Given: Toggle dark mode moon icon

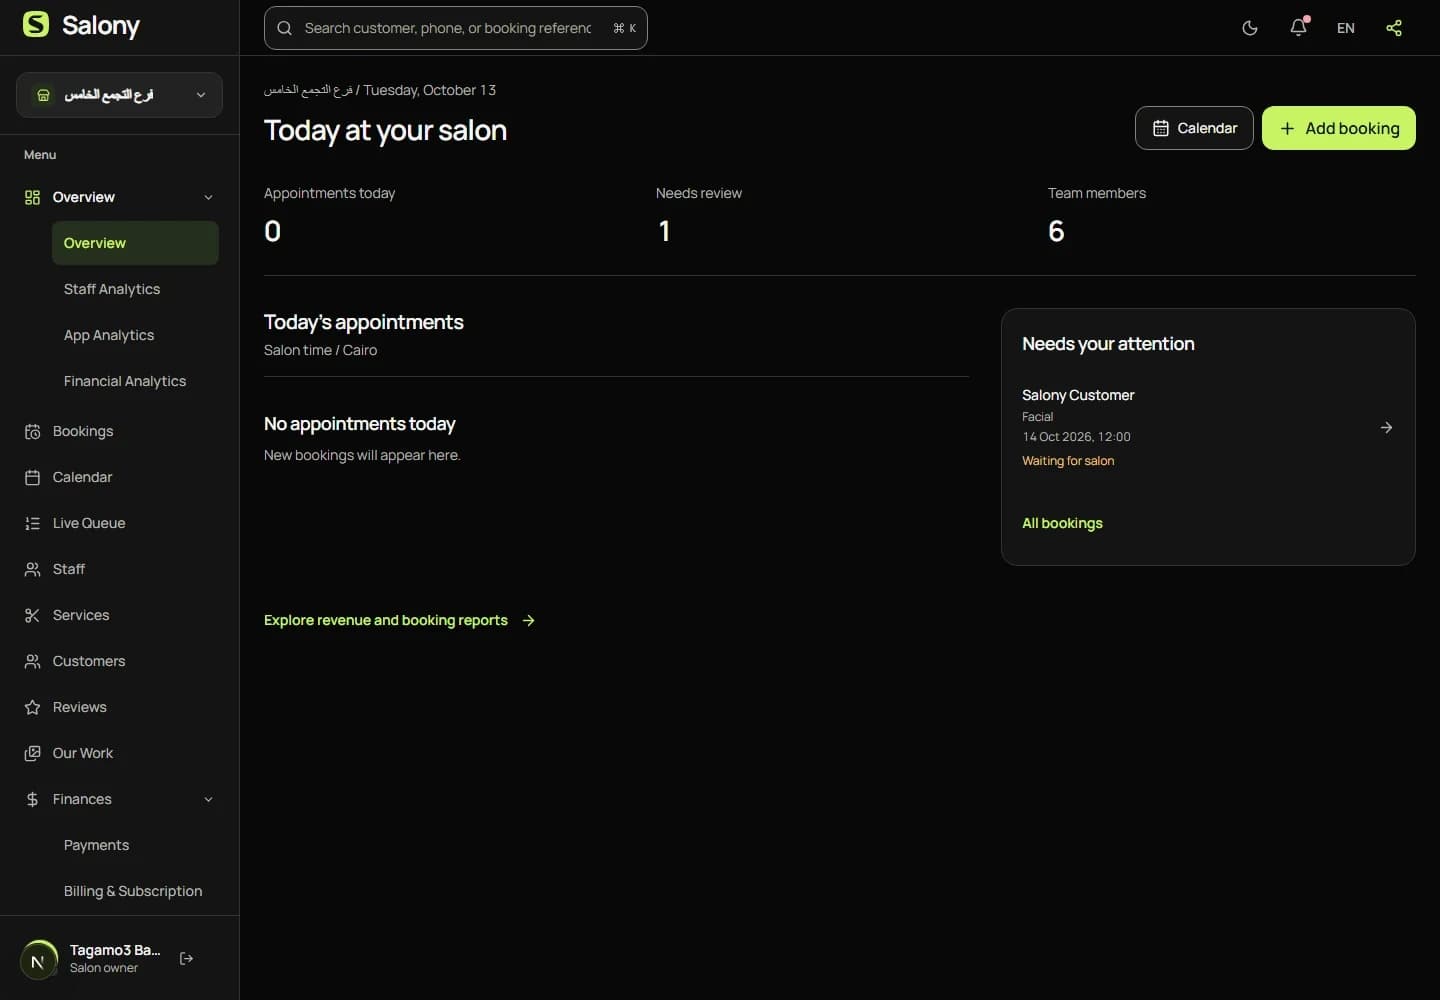Looking at the screenshot, I should click(1250, 28).
